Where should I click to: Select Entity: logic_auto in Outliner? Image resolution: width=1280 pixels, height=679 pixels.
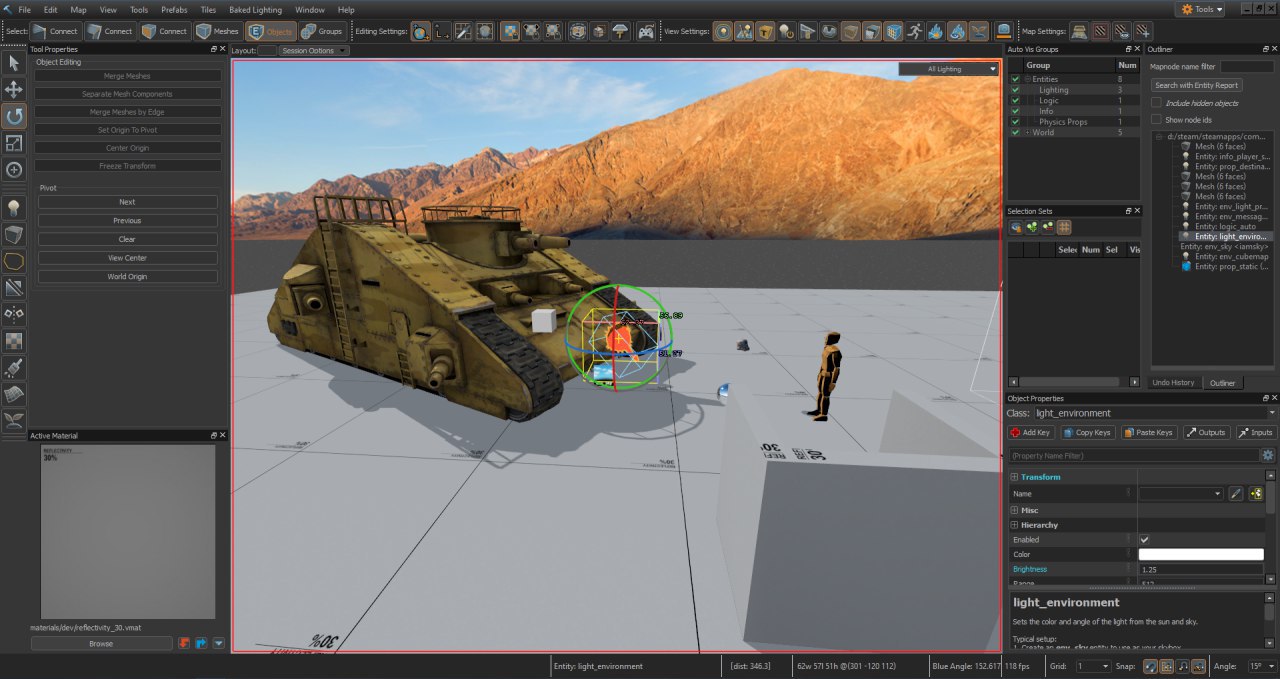(1224, 227)
